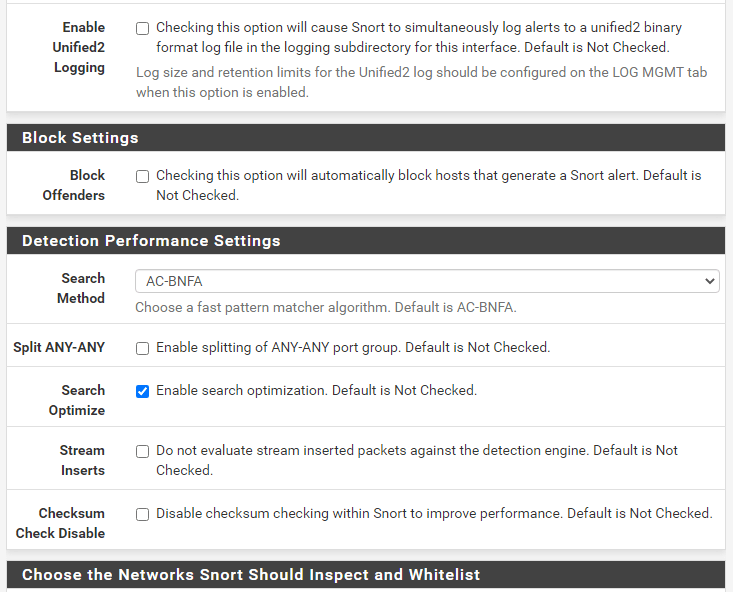
Task: Click the Checksum Check Disable label
Action: point(61,523)
